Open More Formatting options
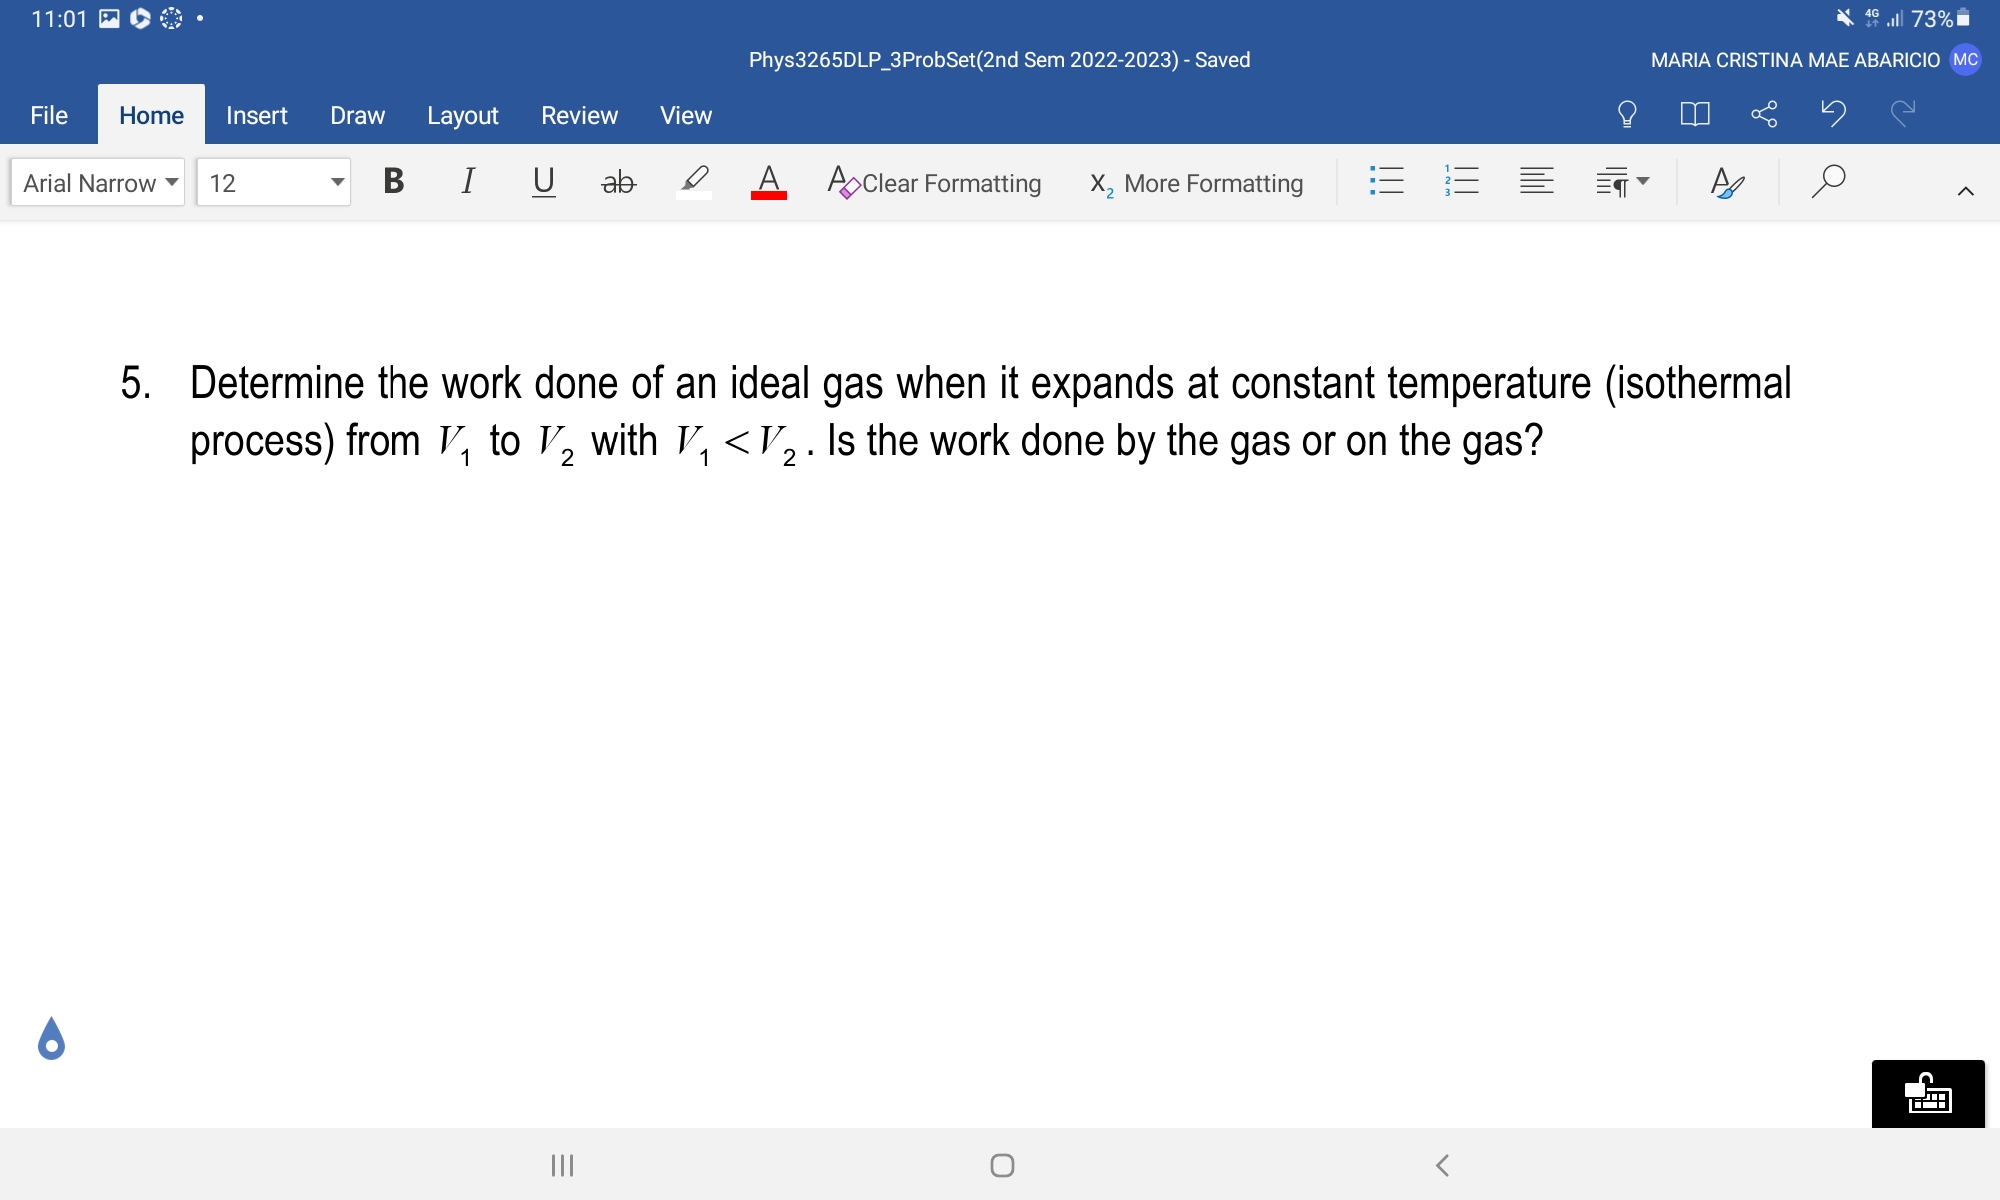 1197,183
